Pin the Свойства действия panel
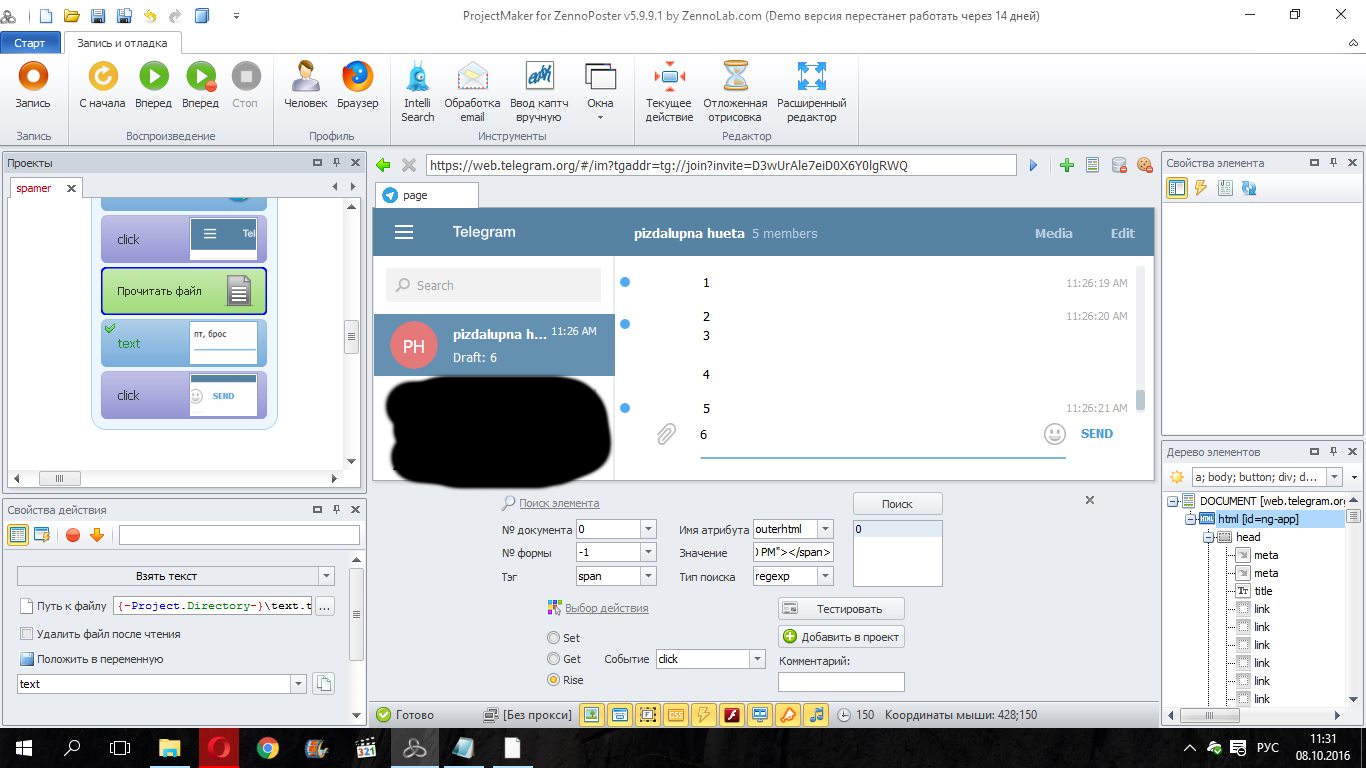Screen dimensions: 1366x768 click(x=335, y=509)
